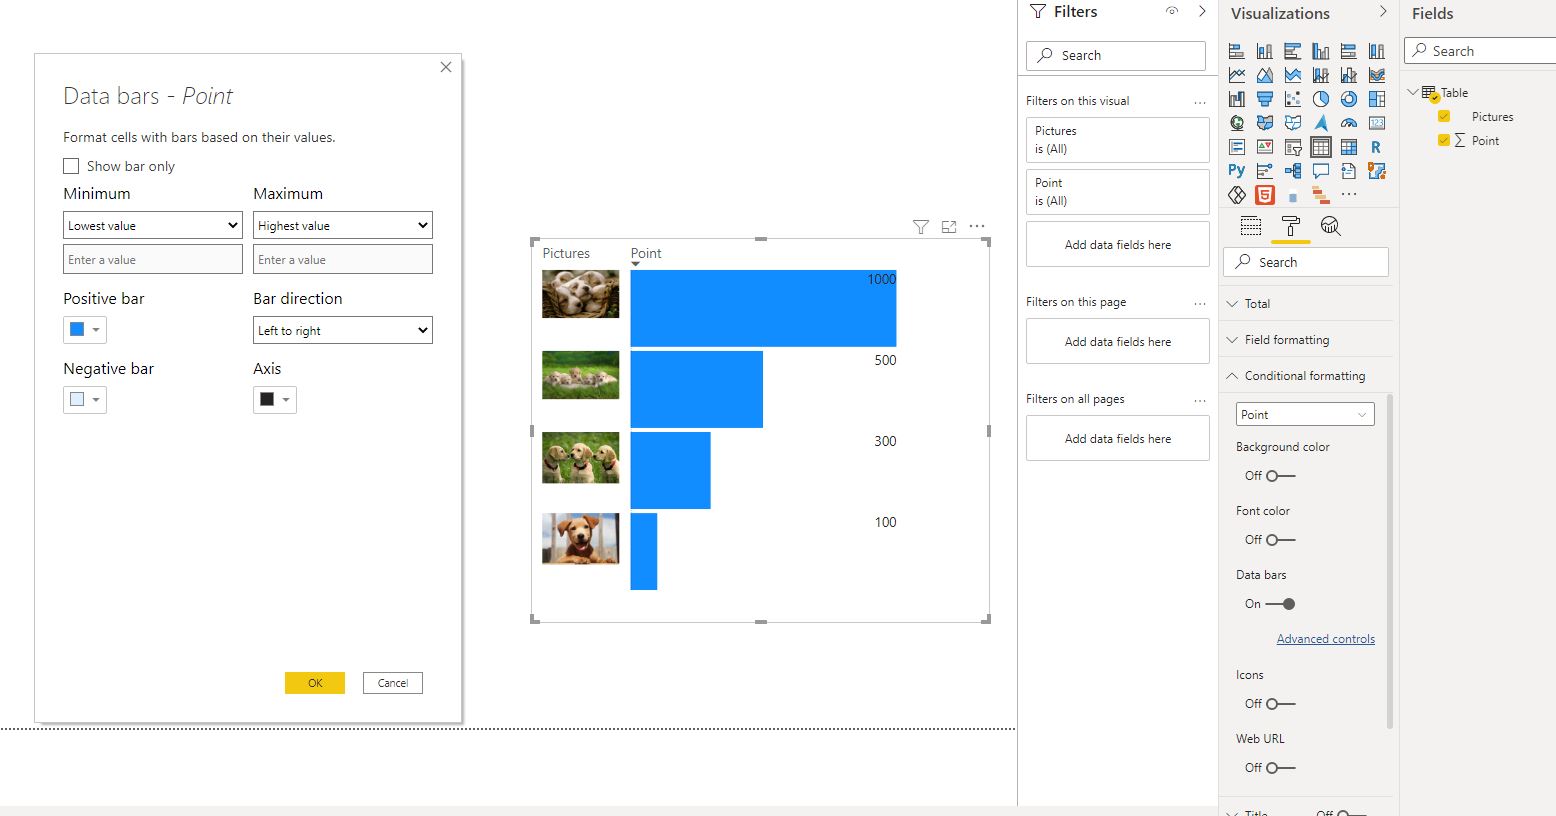Insert the Q&A speech bubble visual

tap(1321, 171)
